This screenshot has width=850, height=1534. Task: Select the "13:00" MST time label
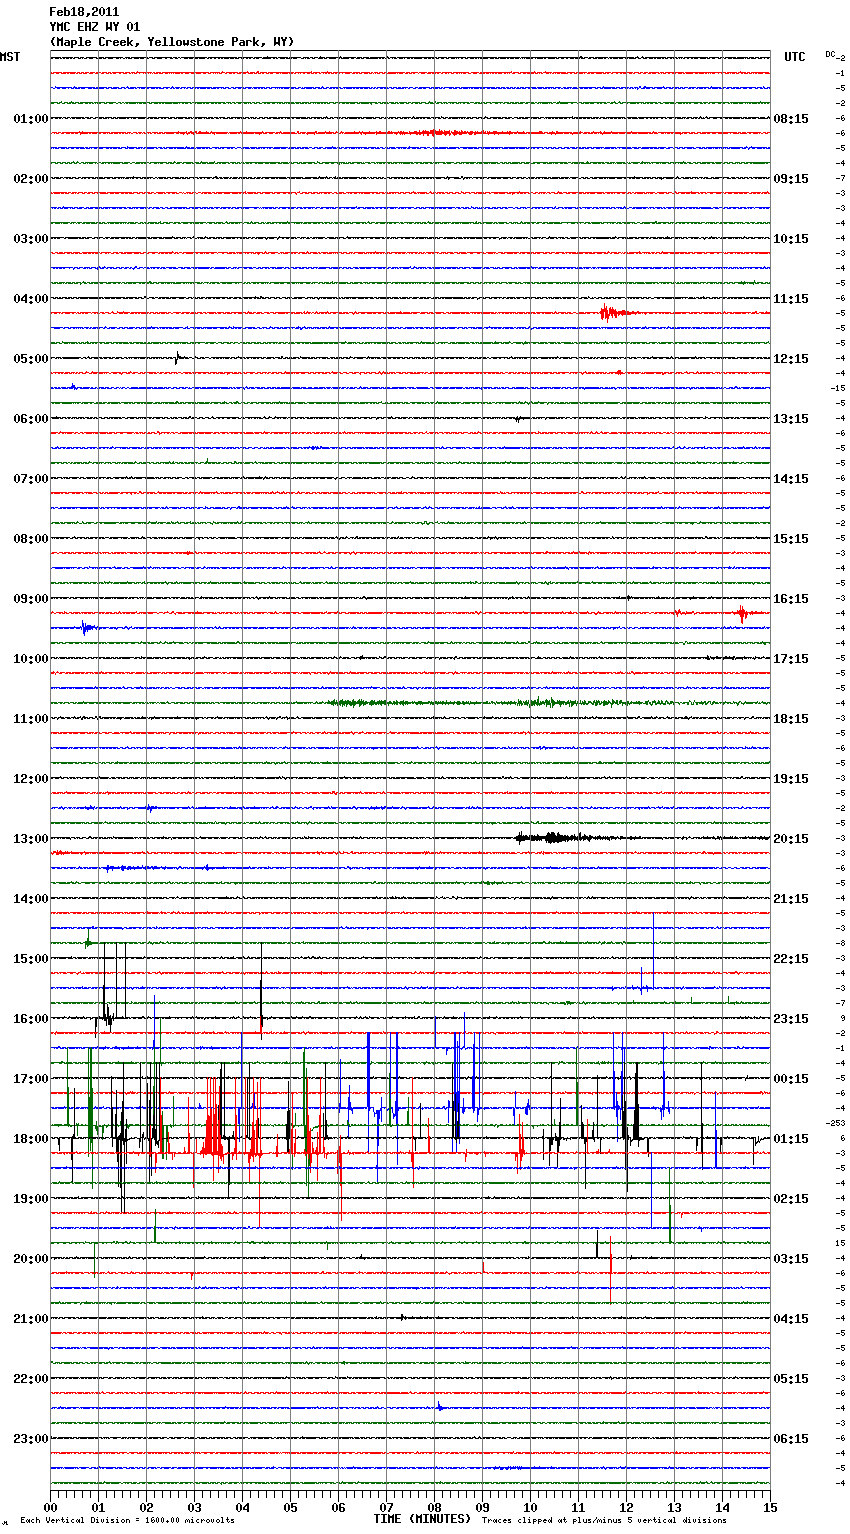point(31,839)
